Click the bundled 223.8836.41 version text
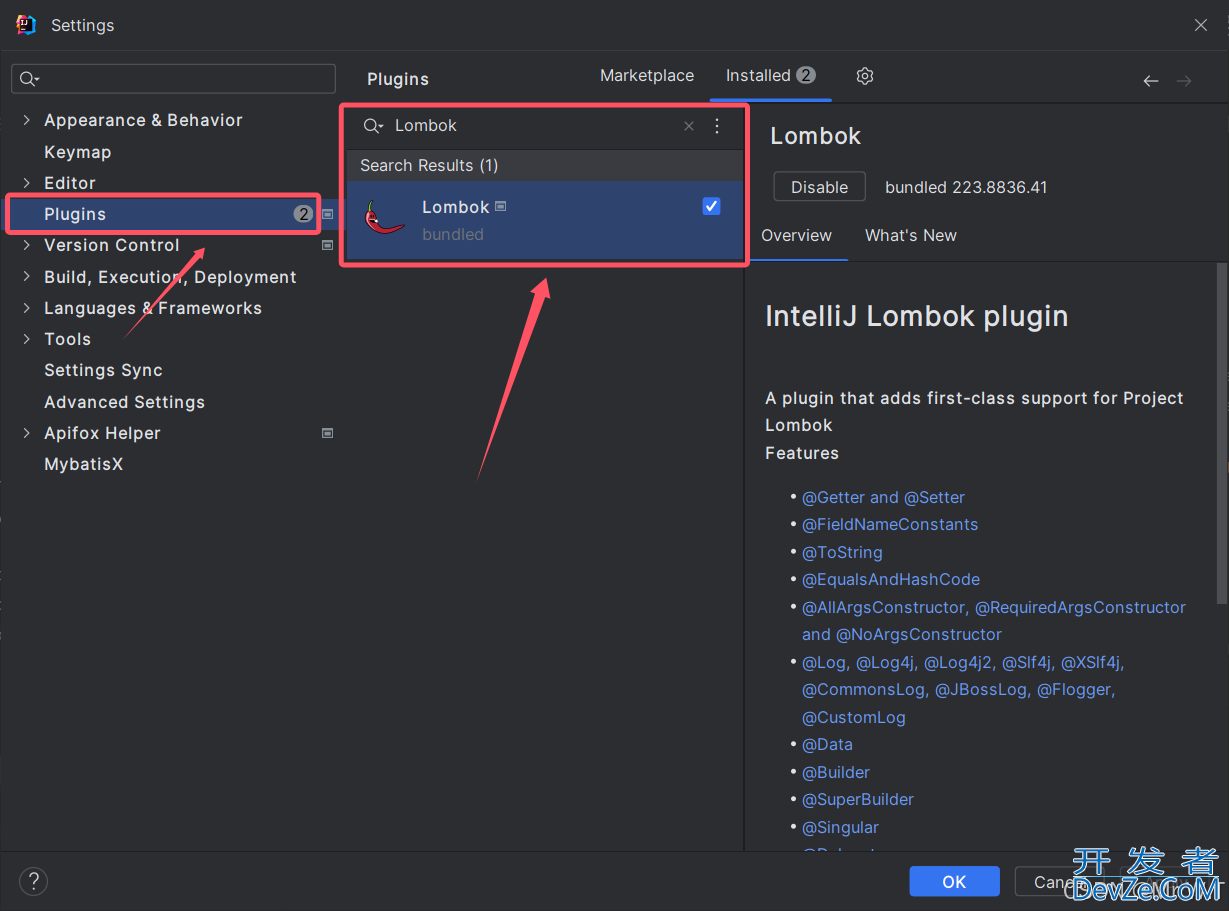 click(x=966, y=187)
